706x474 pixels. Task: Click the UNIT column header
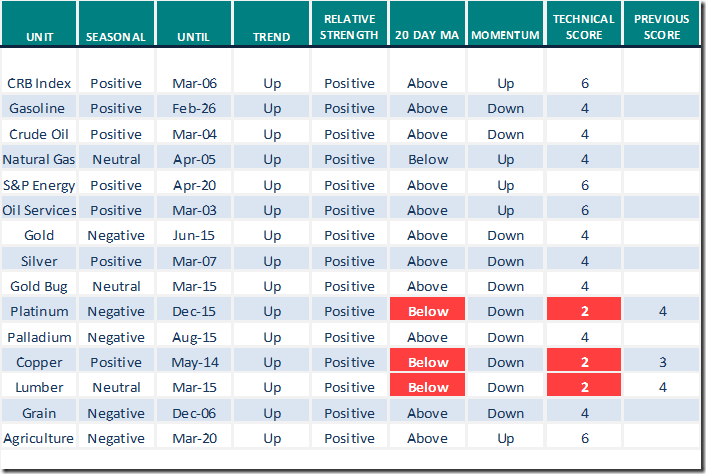[39, 36]
